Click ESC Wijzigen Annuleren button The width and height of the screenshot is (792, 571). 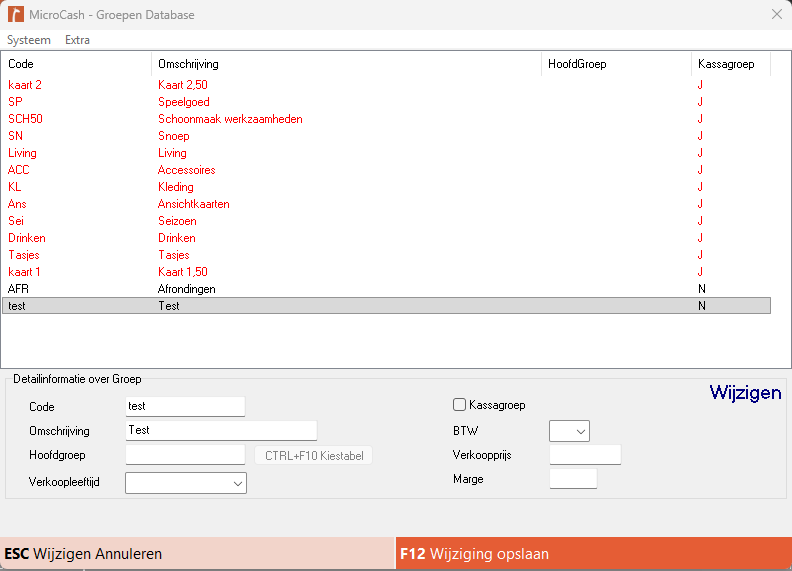[x=197, y=553]
